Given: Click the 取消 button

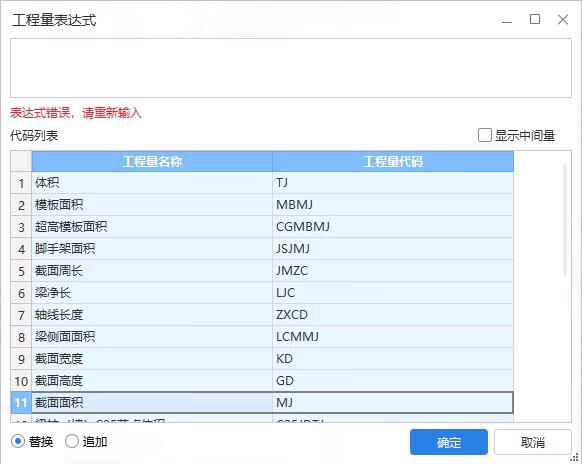Looking at the screenshot, I should coord(532,442).
